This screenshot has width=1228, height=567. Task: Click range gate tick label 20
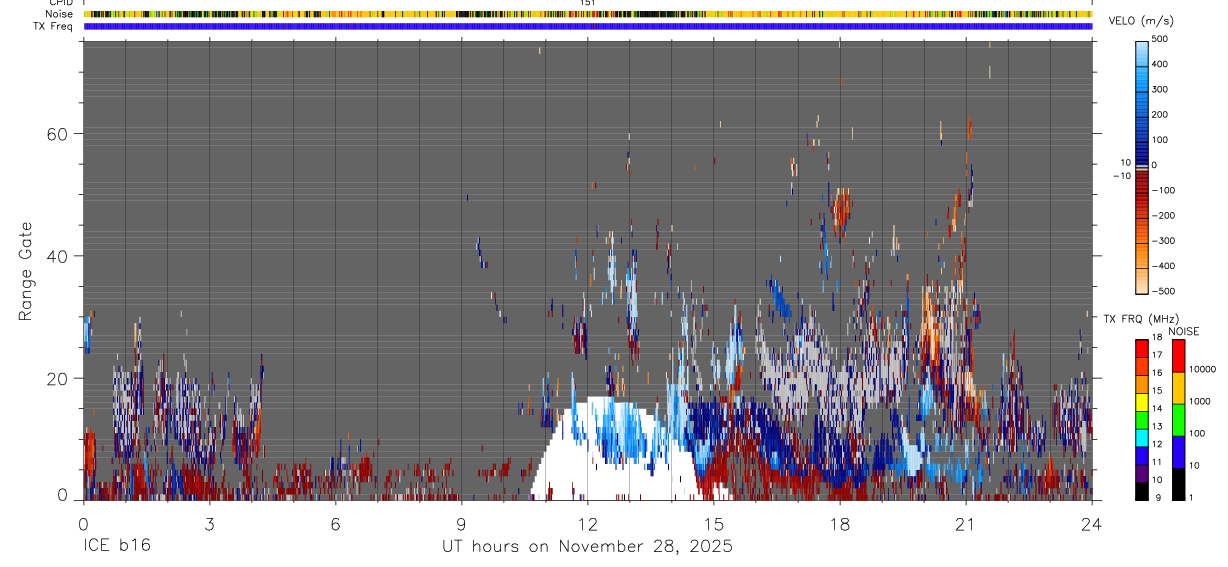click(58, 379)
